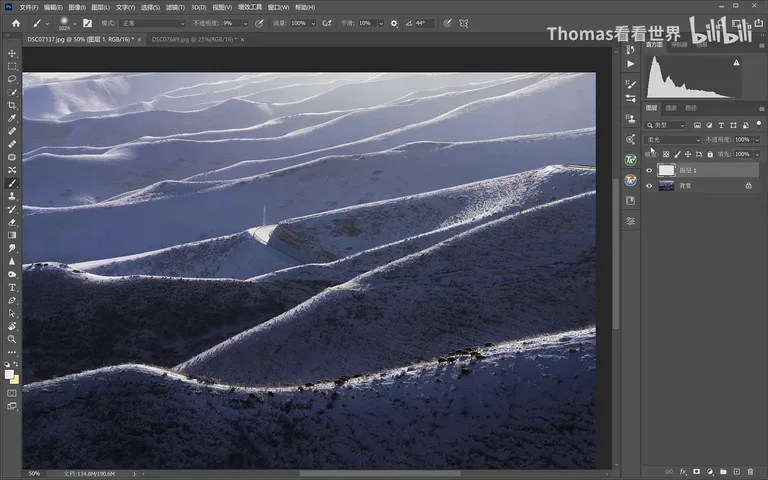Select the Pen tool
The image size is (768, 480).
click(12, 300)
